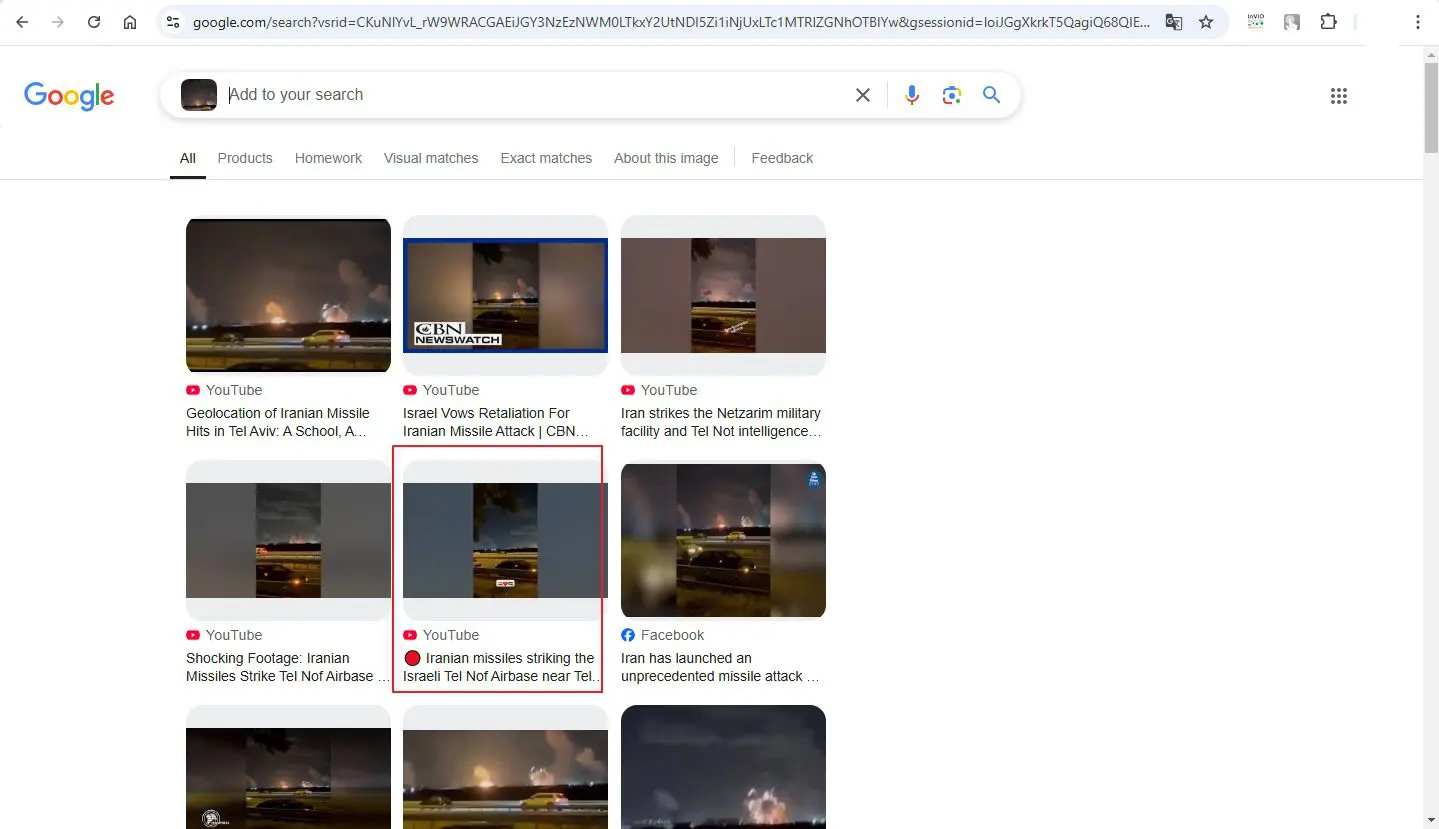Select the All tab
Image resolution: width=1439 pixels, height=829 pixels.
pyautogui.click(x=188, y=158)
